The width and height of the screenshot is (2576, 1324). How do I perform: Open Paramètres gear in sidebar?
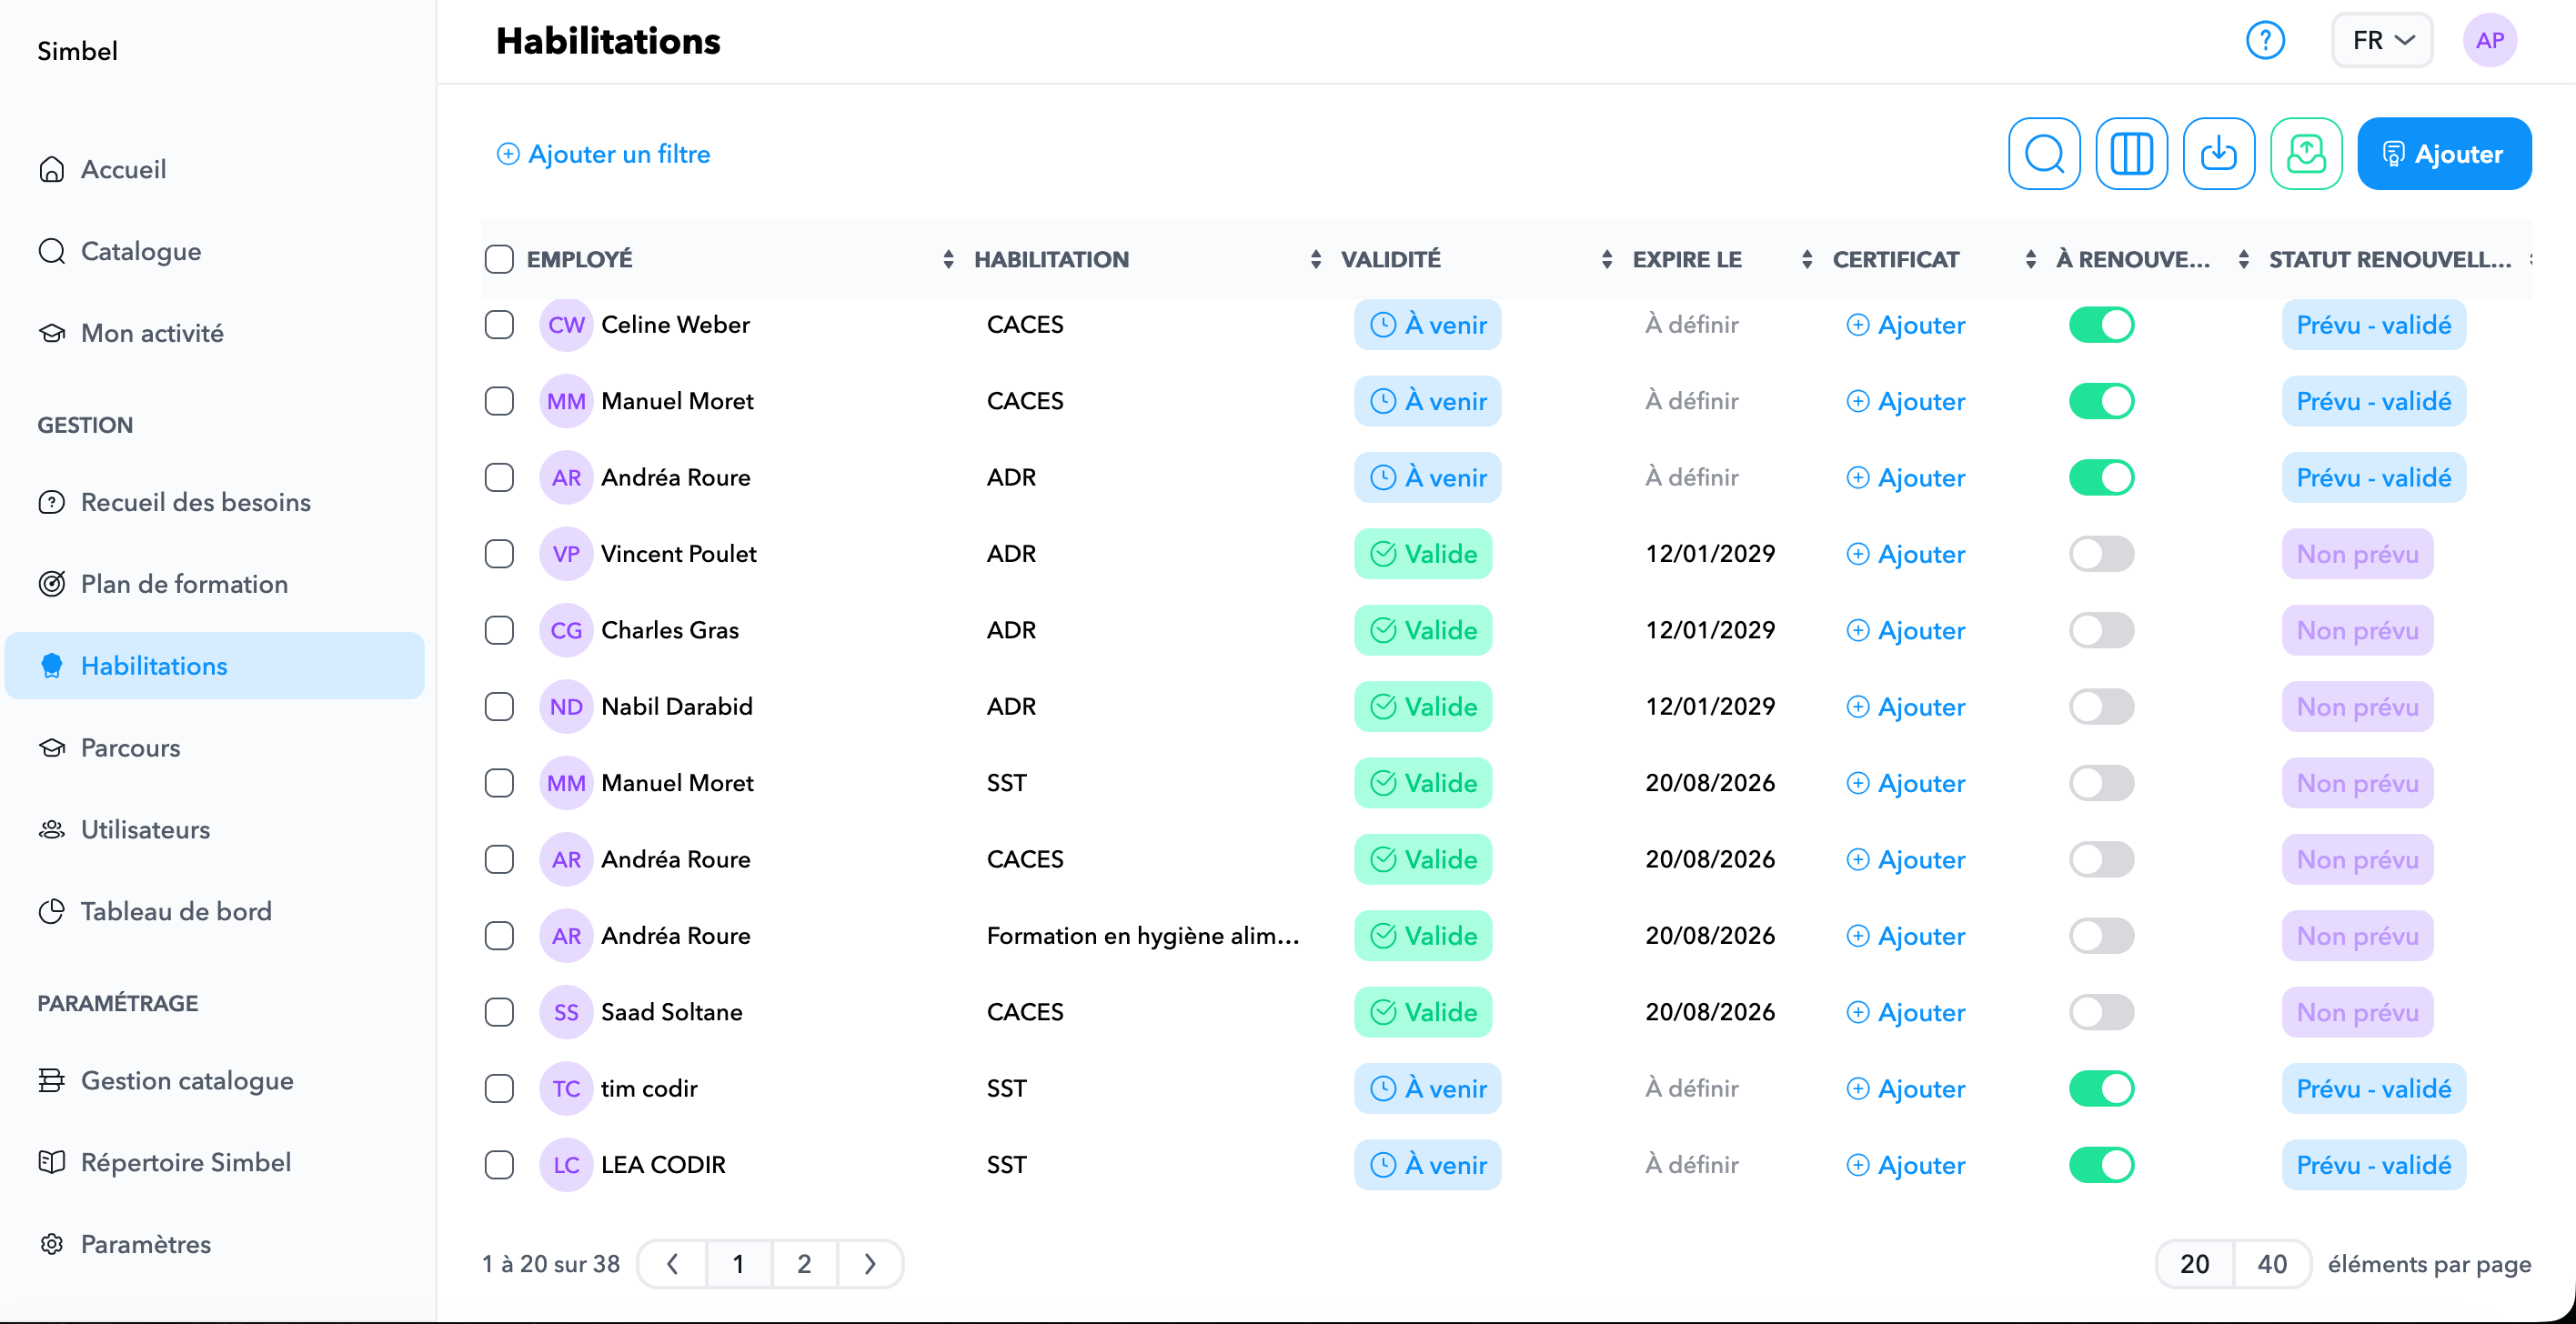coord(145,1244)
